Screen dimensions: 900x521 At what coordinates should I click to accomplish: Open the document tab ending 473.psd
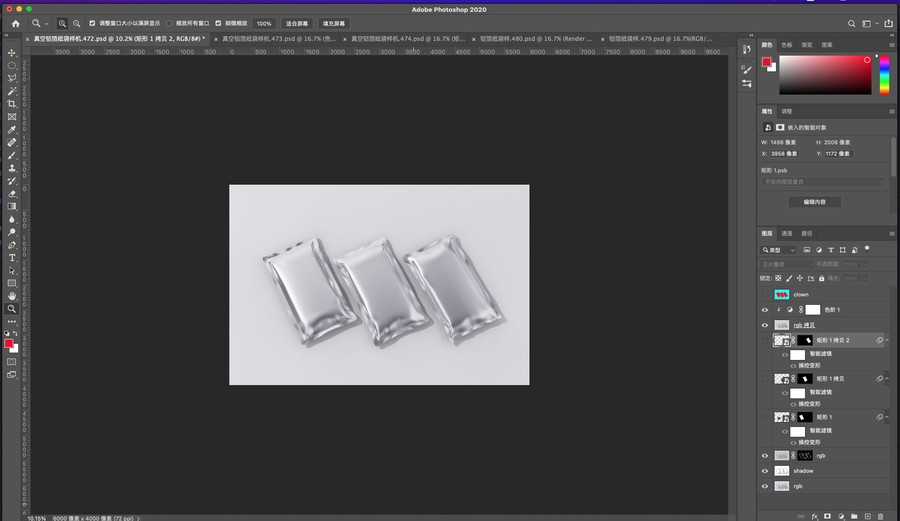[x=278, y=39]
